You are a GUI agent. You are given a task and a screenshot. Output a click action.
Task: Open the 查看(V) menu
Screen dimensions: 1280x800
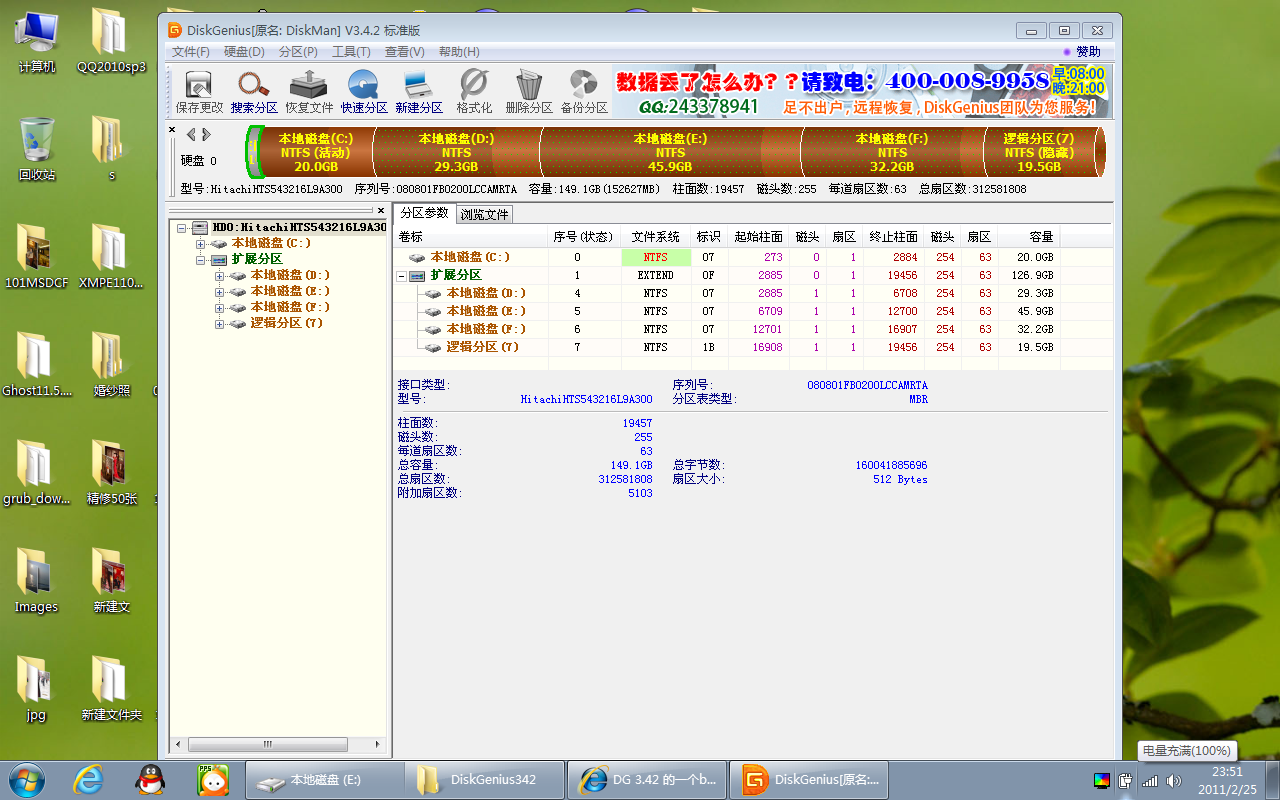tap(404, 52)
